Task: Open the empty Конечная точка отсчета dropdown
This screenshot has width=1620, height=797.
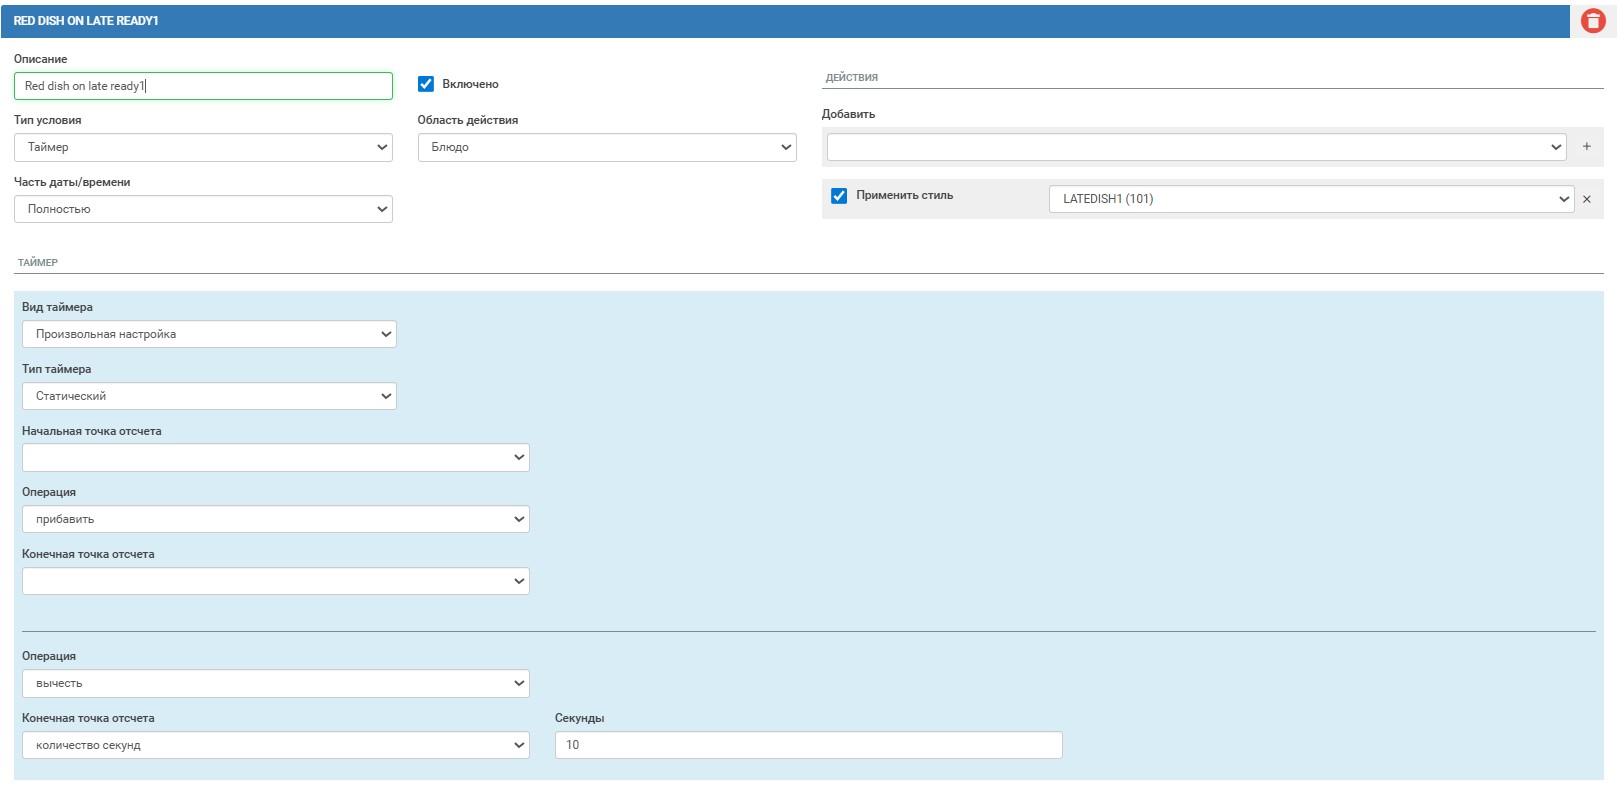Action: click(275, 581)
